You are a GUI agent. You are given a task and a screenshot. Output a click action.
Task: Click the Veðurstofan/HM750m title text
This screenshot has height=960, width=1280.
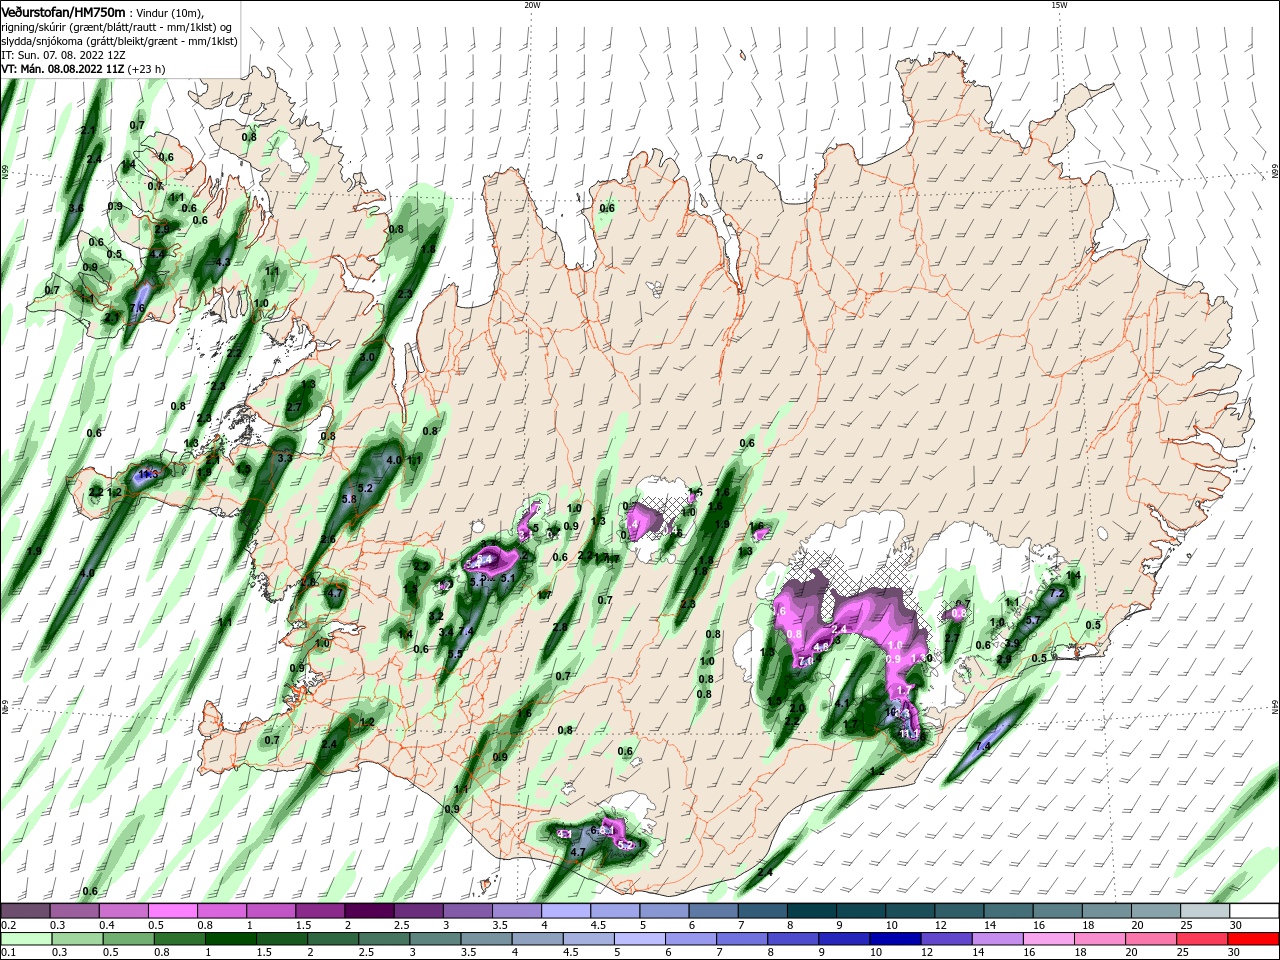pyautogui.click(x=63, y=11)
